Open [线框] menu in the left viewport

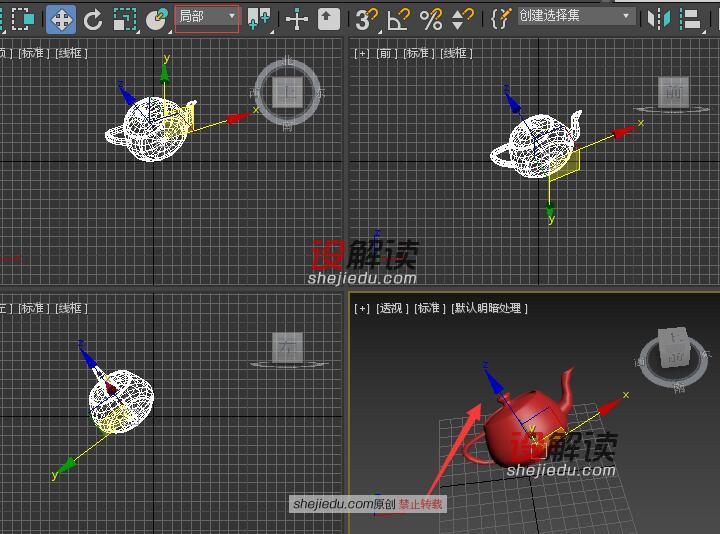click(71, 308)
